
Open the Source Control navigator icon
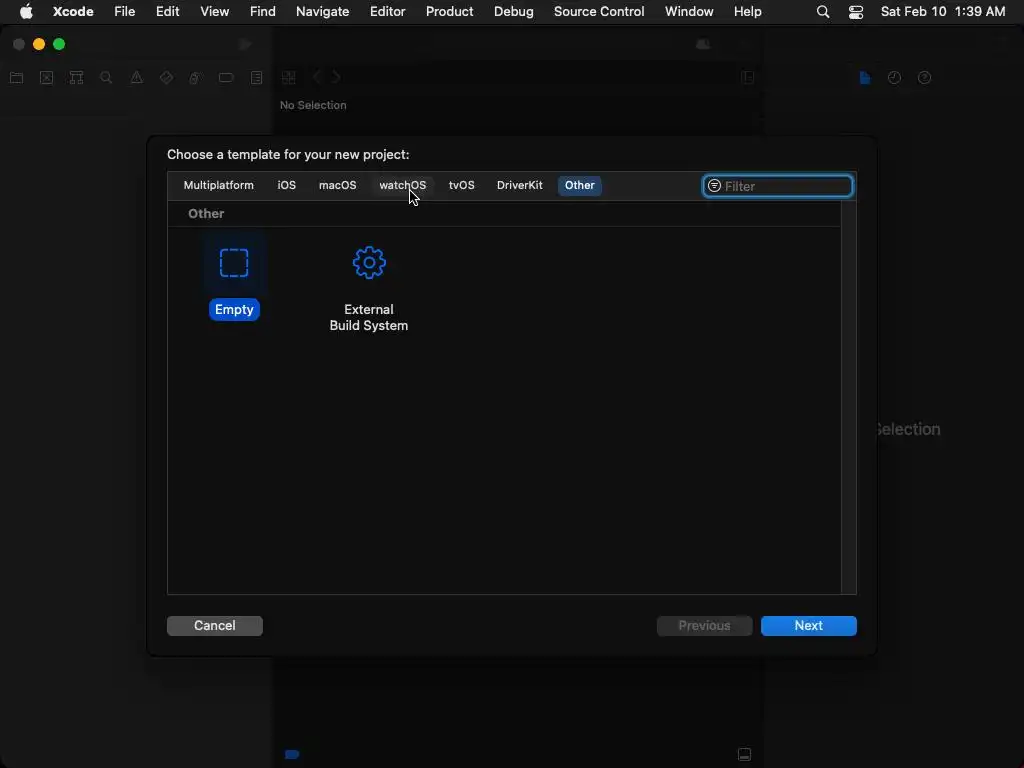click(46, 78)
